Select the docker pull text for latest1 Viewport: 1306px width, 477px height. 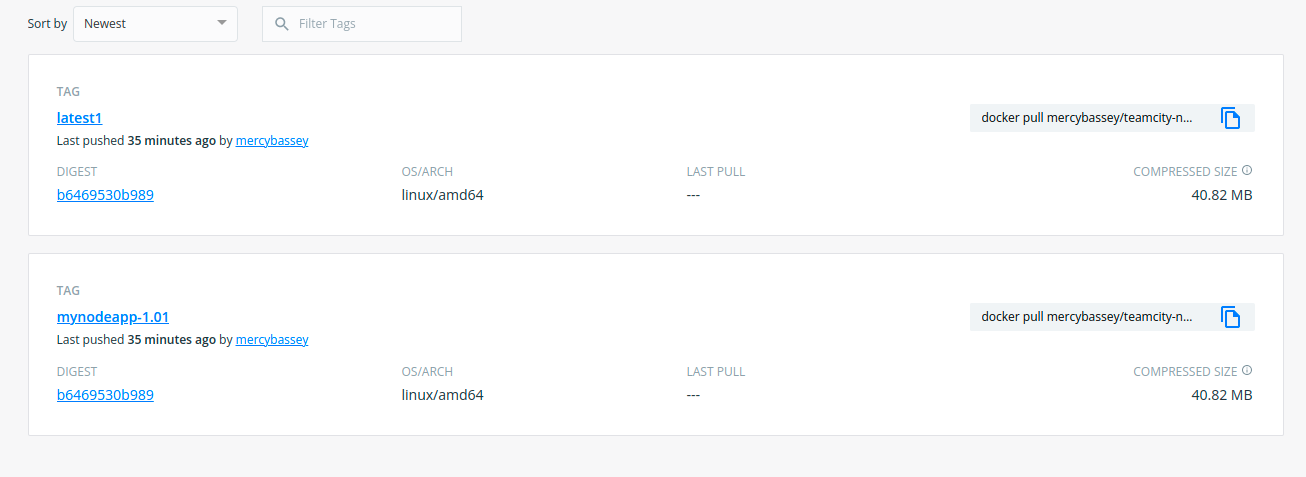tap(1087, 118)
